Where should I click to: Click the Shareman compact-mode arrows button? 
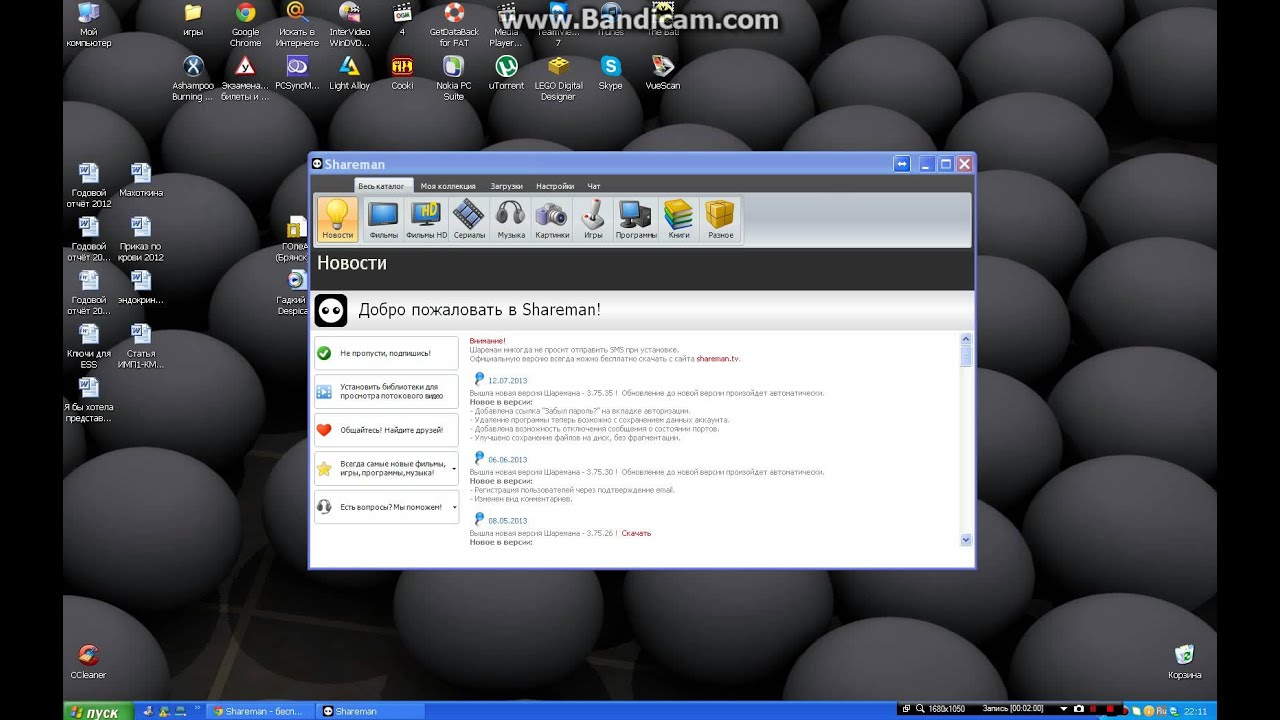901,164
